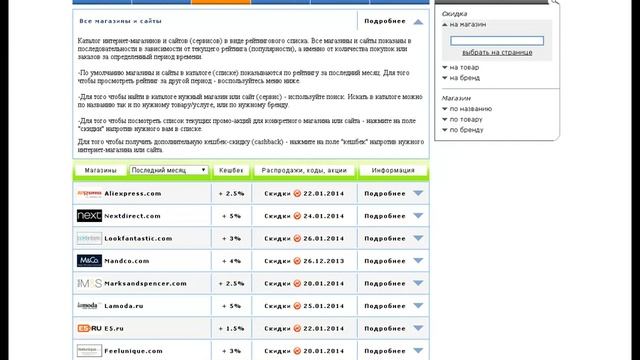Open the Lamoda.ru store name link
The image size is (640, 360).
click(124, 306)
